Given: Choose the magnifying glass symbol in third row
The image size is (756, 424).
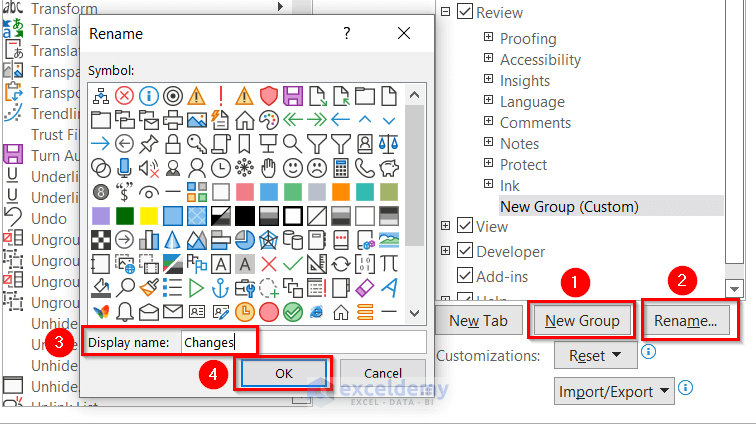Looking at the screenshot, I should (x=293, y=144).
